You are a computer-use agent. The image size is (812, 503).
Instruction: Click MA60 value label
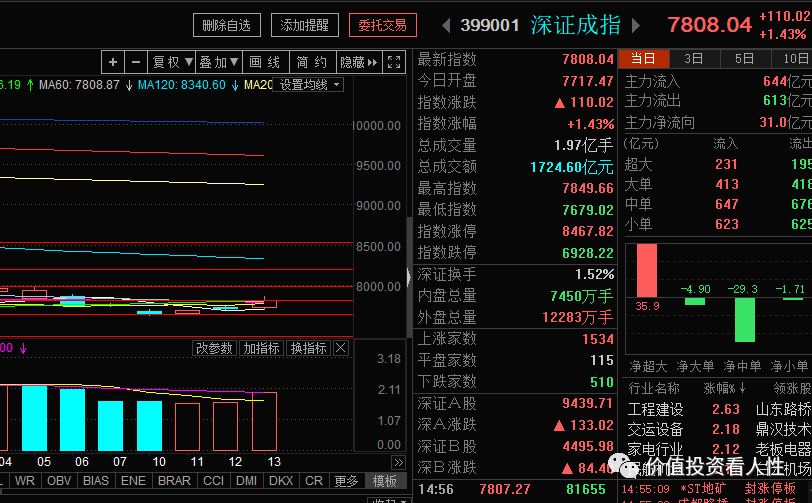point(79,84)
